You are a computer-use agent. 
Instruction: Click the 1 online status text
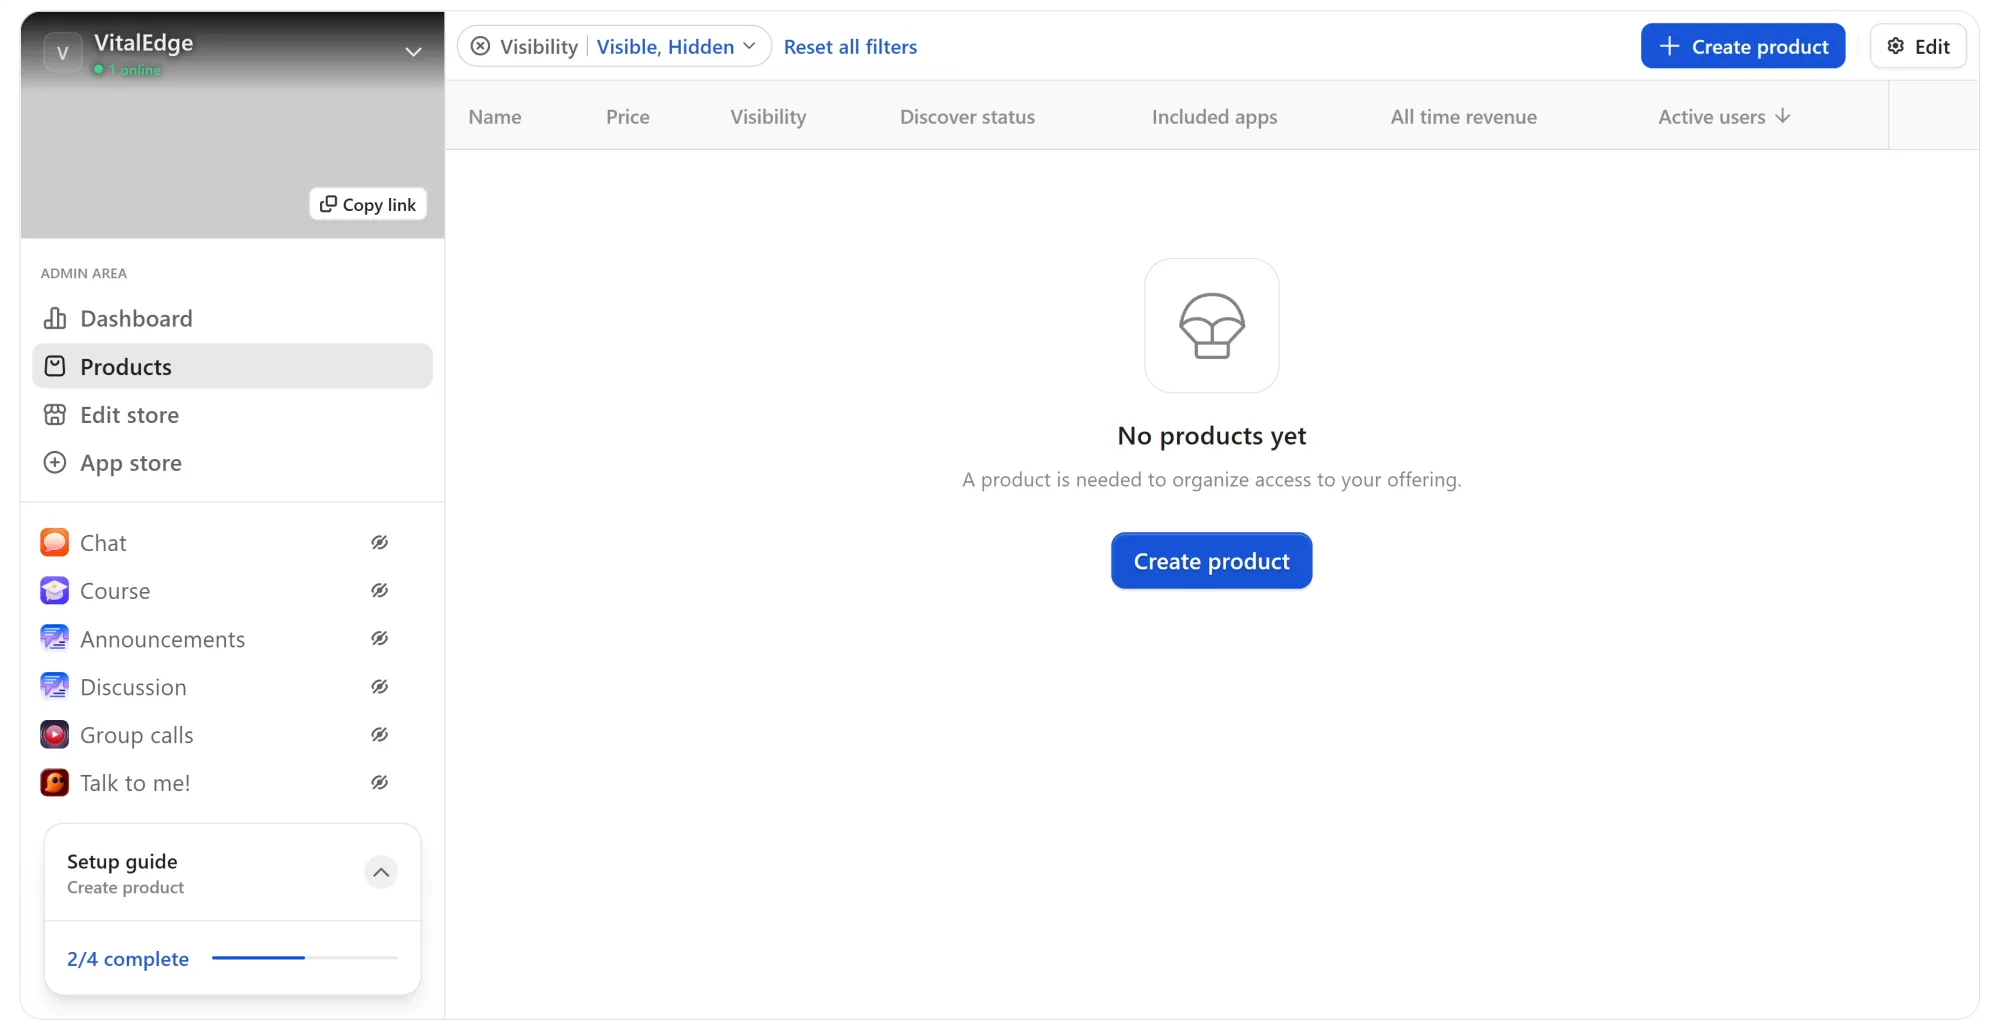(134, 70)
